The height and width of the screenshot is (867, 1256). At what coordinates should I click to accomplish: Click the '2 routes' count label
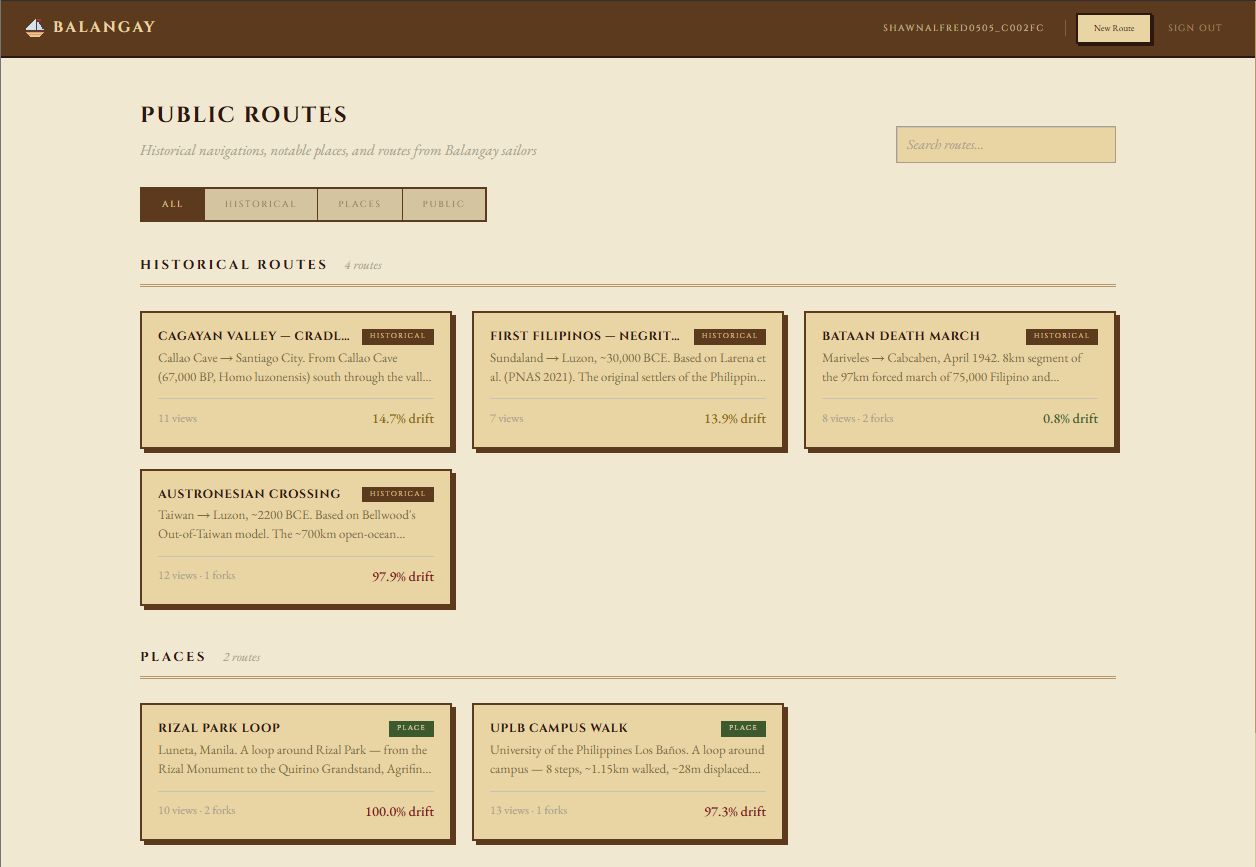tap(241, 658)
